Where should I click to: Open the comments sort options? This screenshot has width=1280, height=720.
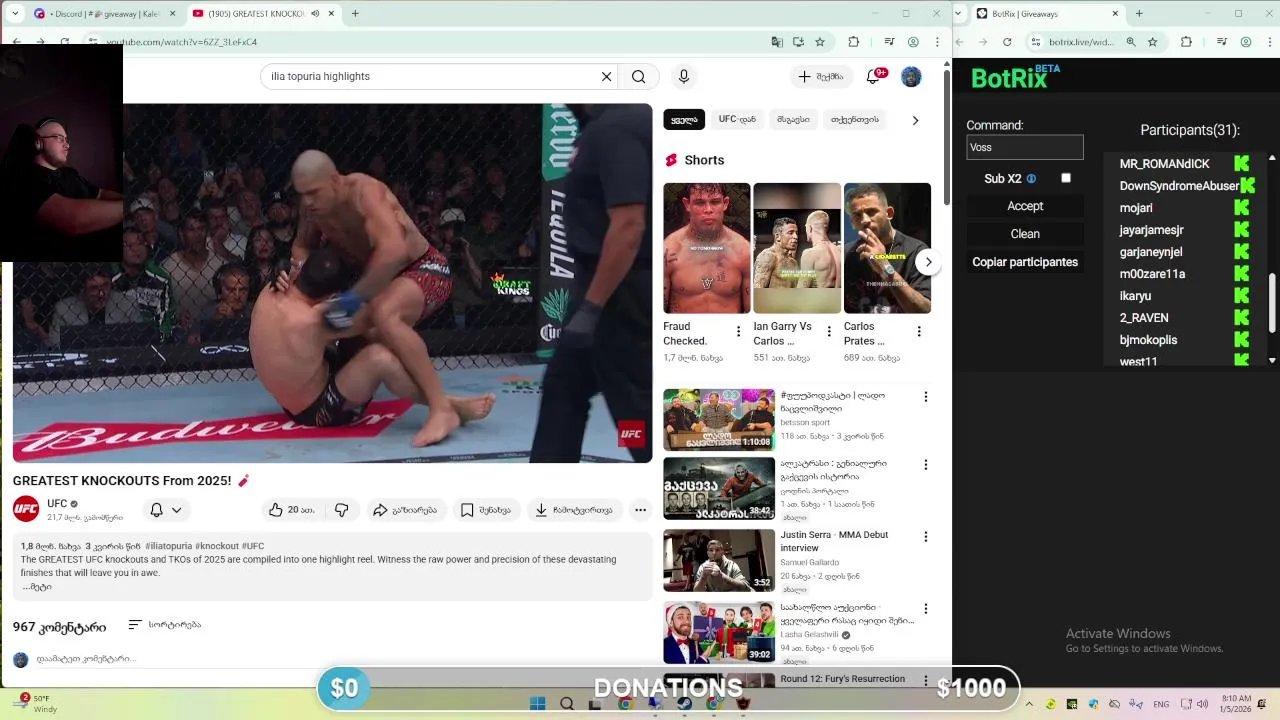click(x=165, y=625)
